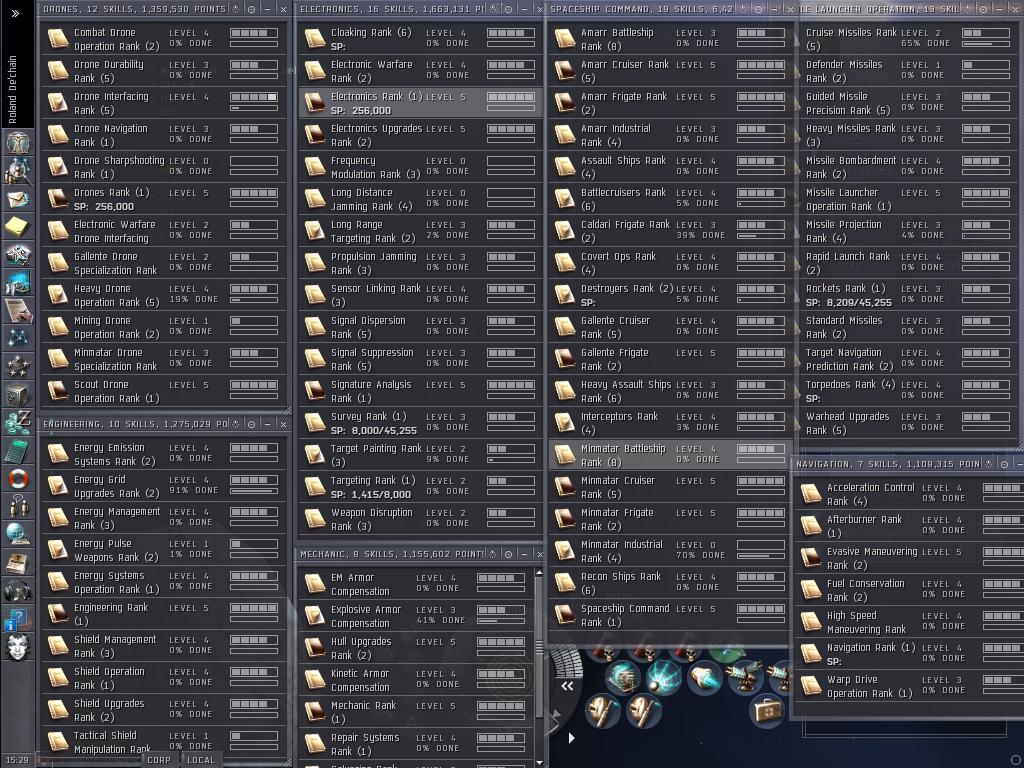Open the help lifebuoy icon
This screenshot has width=1024, height=768.
point(18,479)
